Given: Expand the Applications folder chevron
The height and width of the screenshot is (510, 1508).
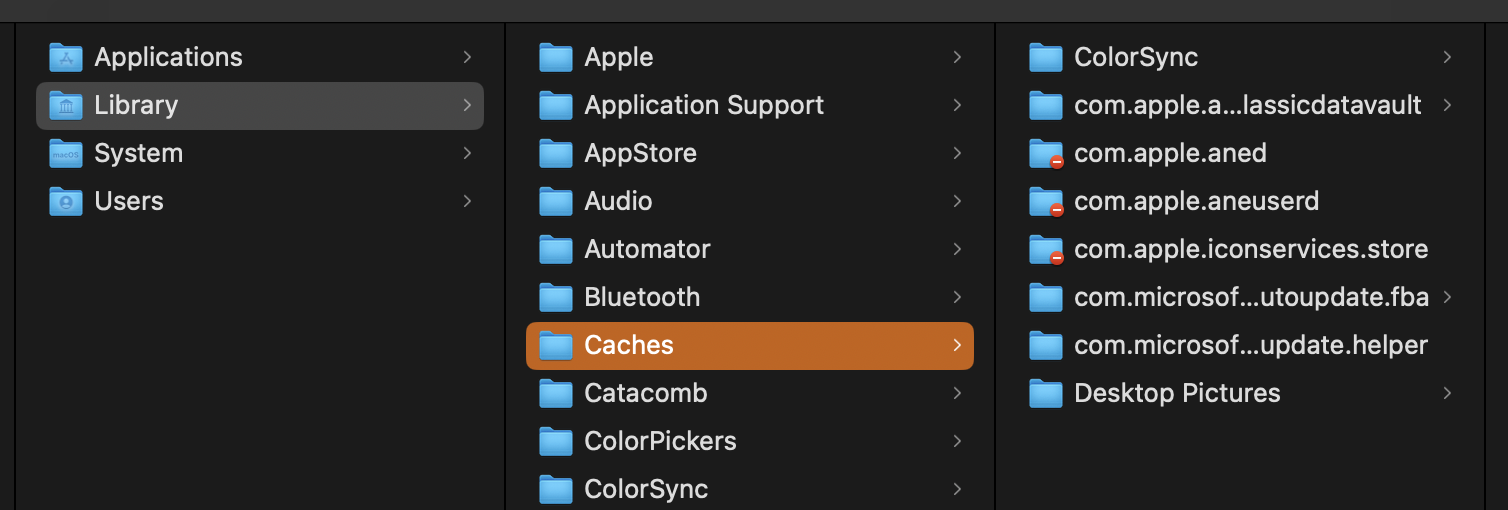Looking at the screenshot, I should pyautogui.click(x=467, y=57).
